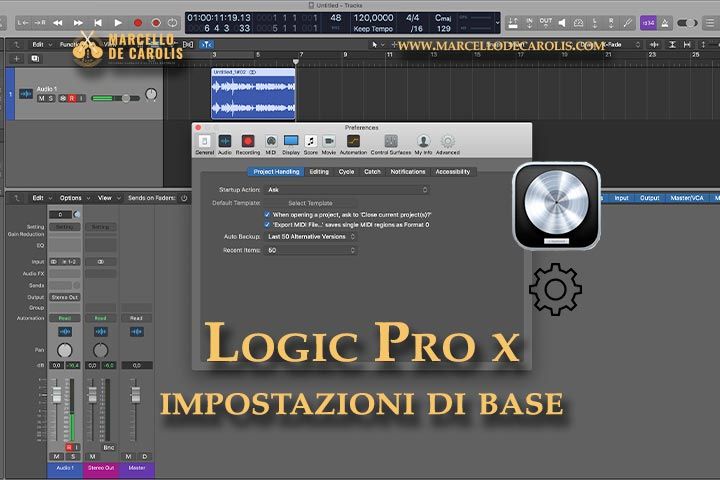Select the Project Handling tab

click(276, 172)
